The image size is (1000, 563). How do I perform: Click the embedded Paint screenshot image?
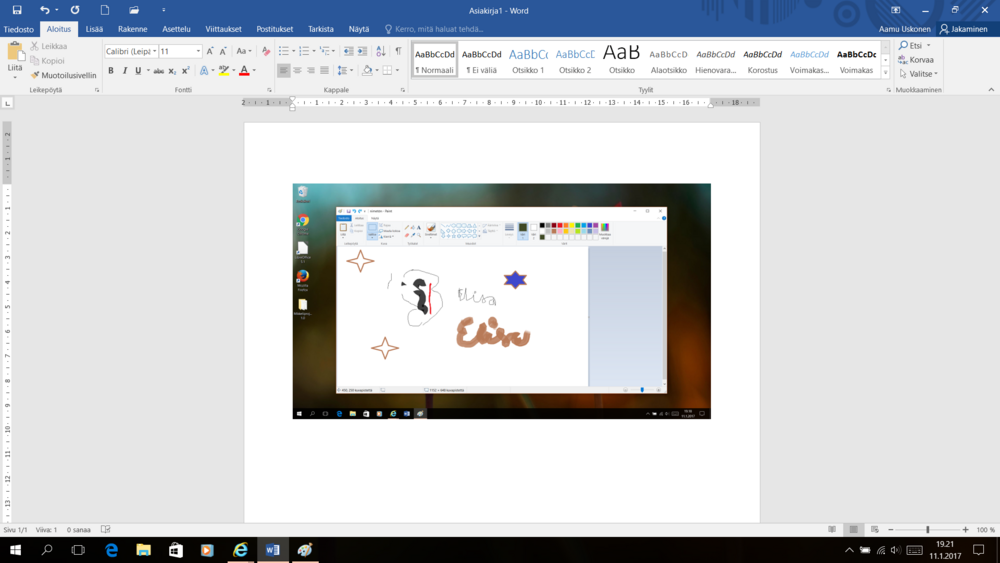pos(501,300)
